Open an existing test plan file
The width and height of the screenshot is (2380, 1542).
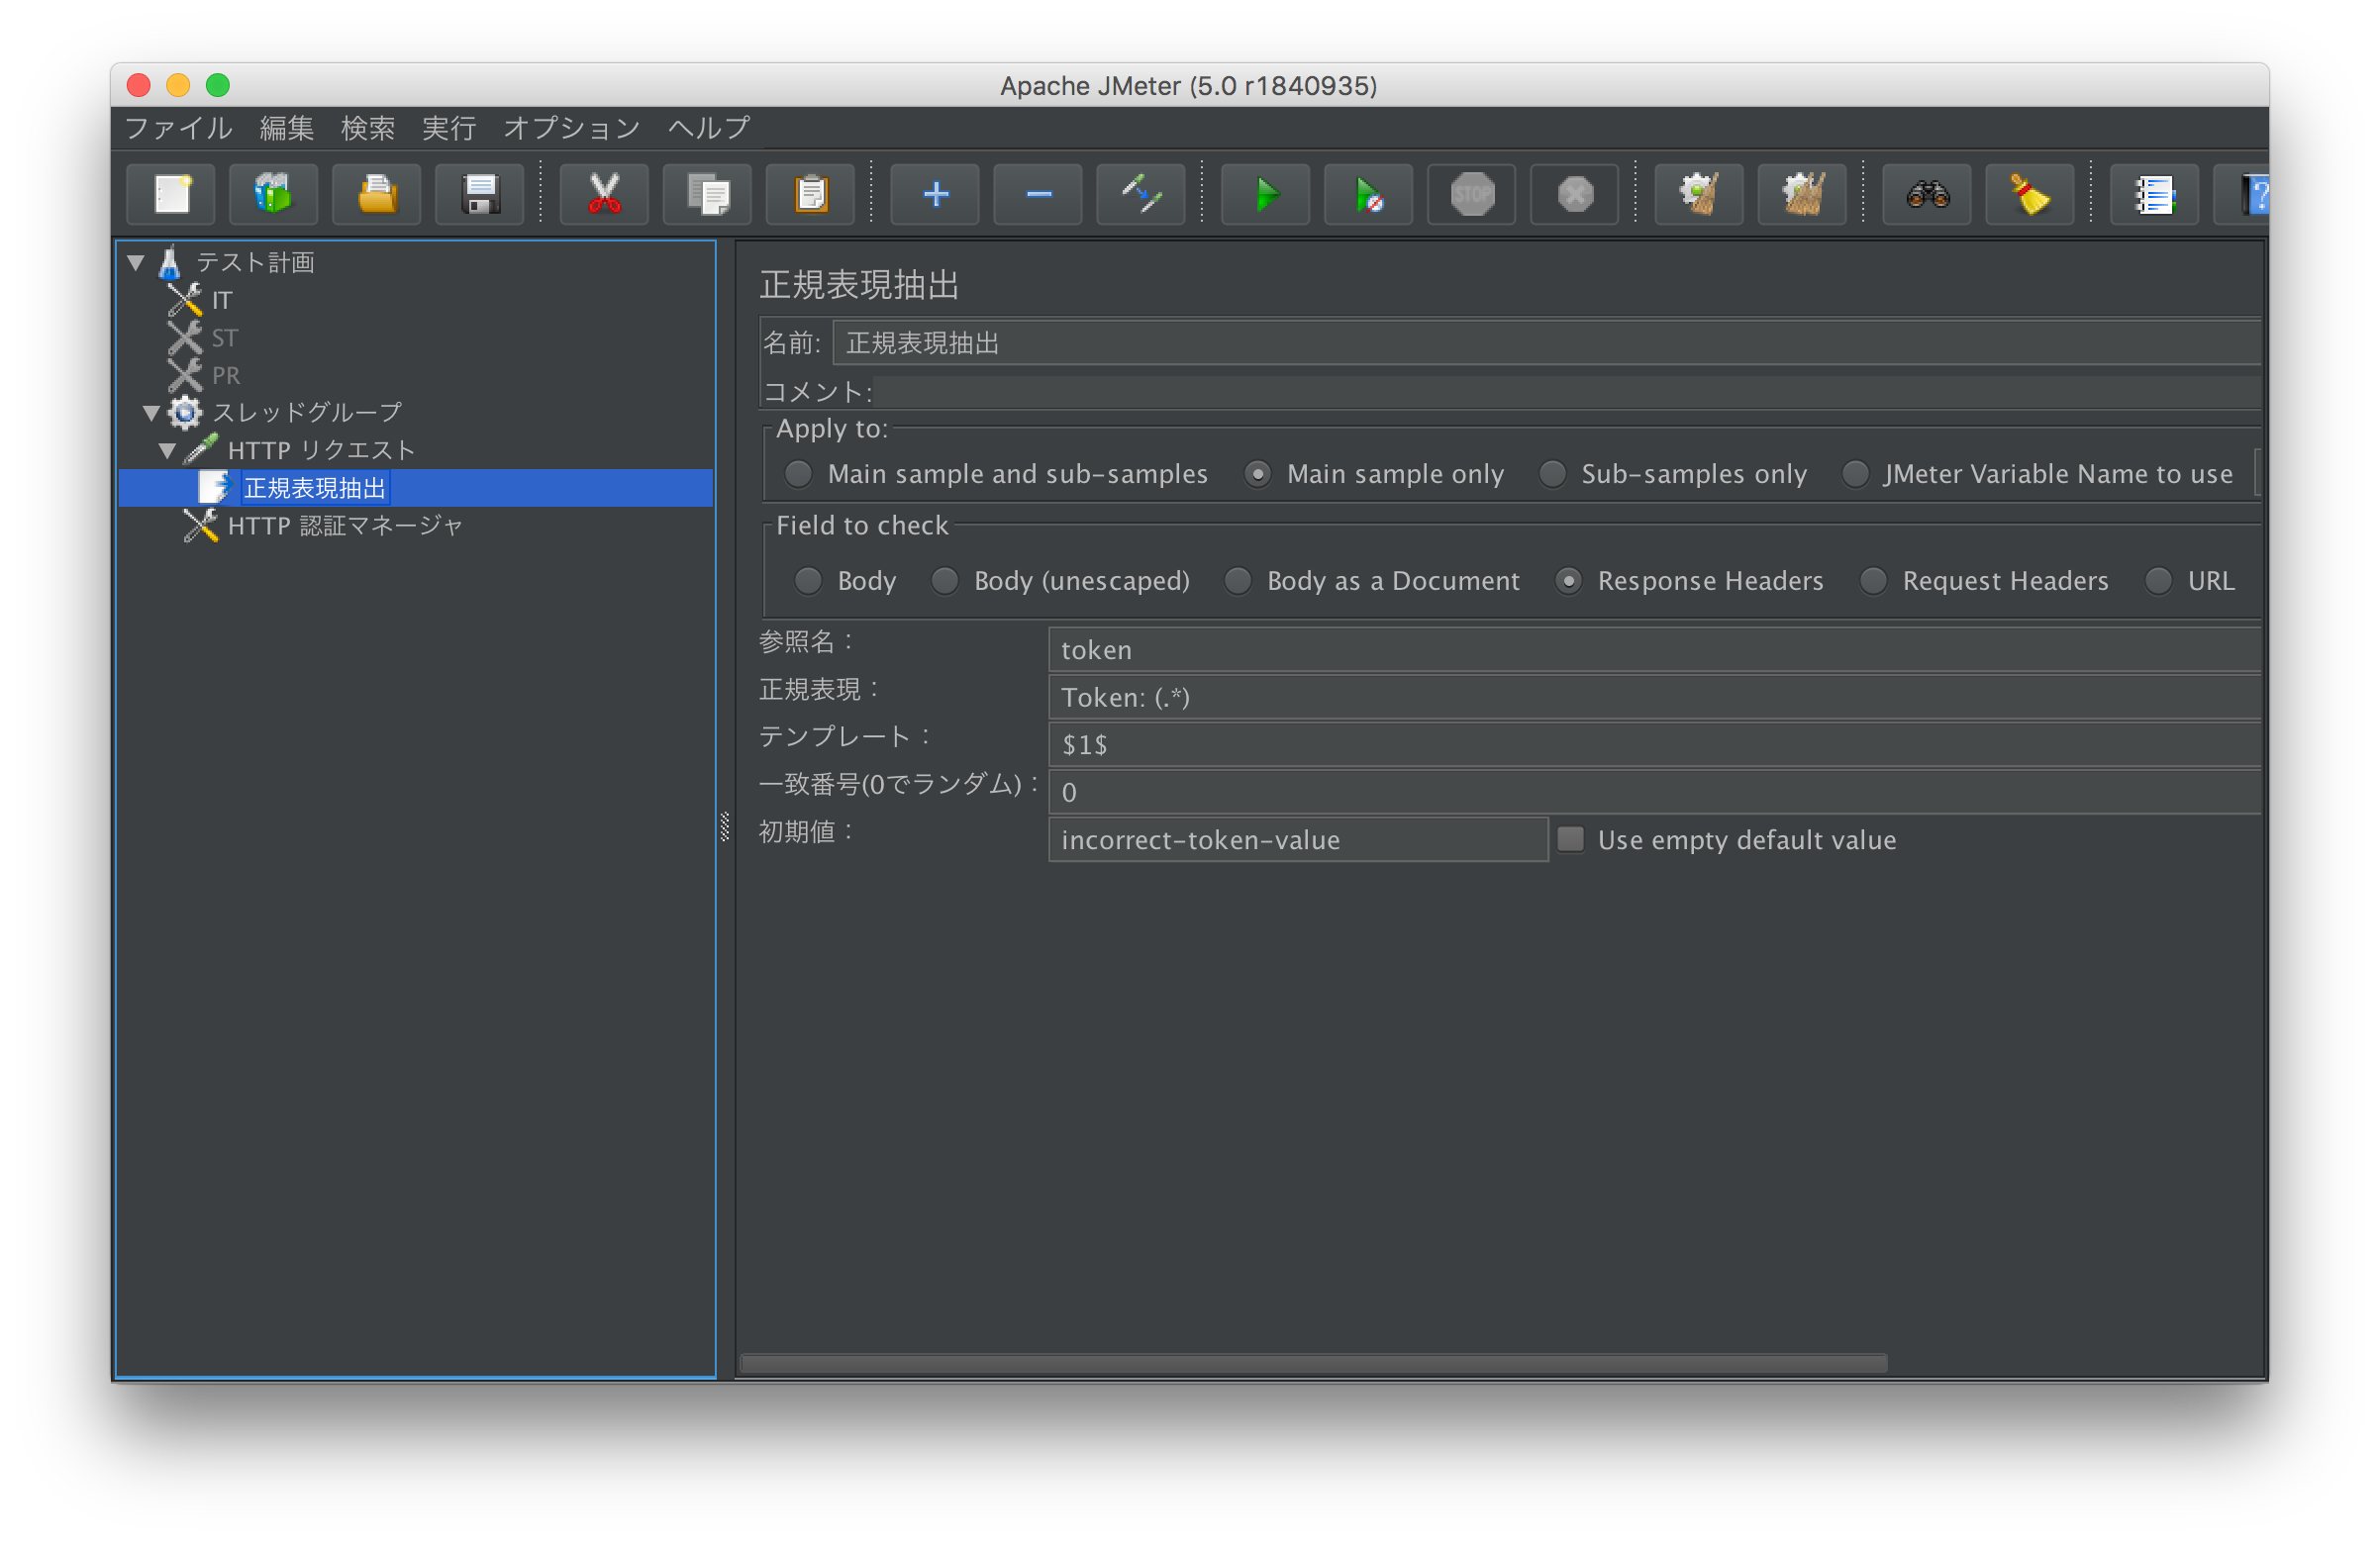(x=377, y=194)
